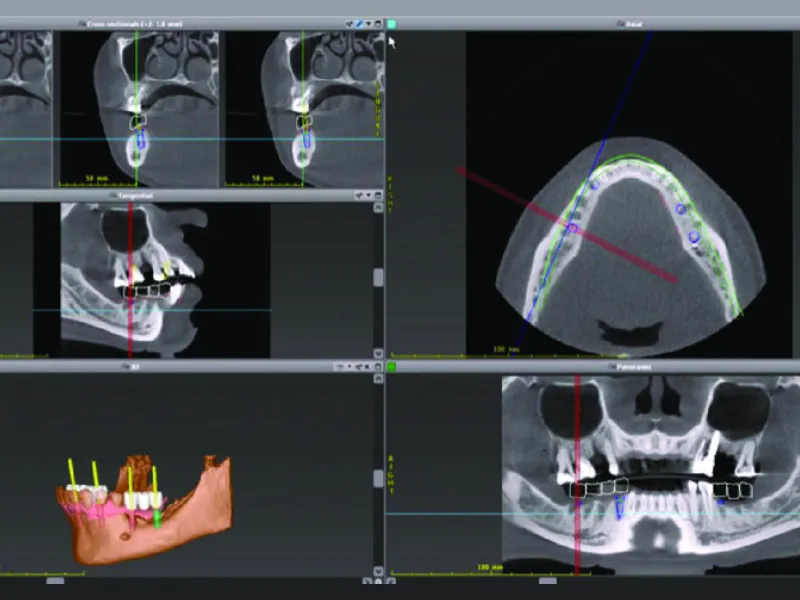Click the green implant in the 3D model

[157, 518]
